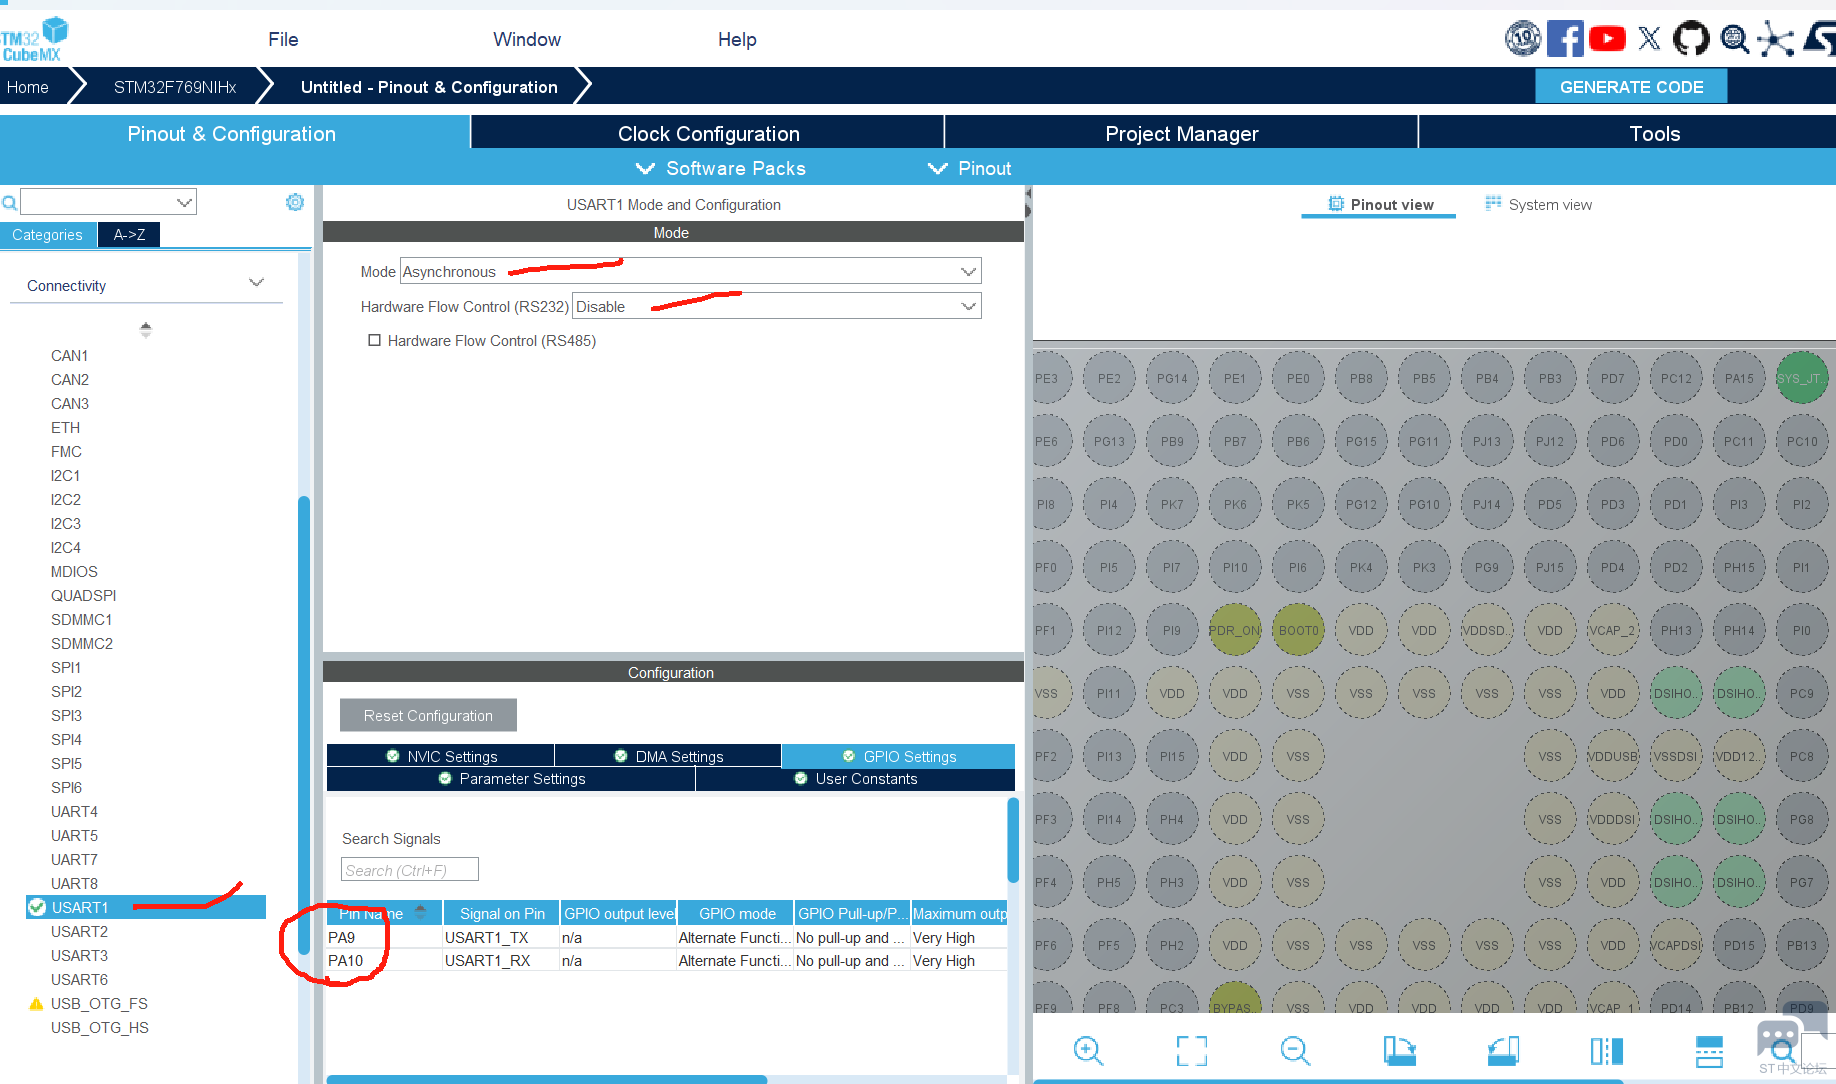Switch to the System view
This screenshot has width=1836, height=1084.
click(1539, 204)
